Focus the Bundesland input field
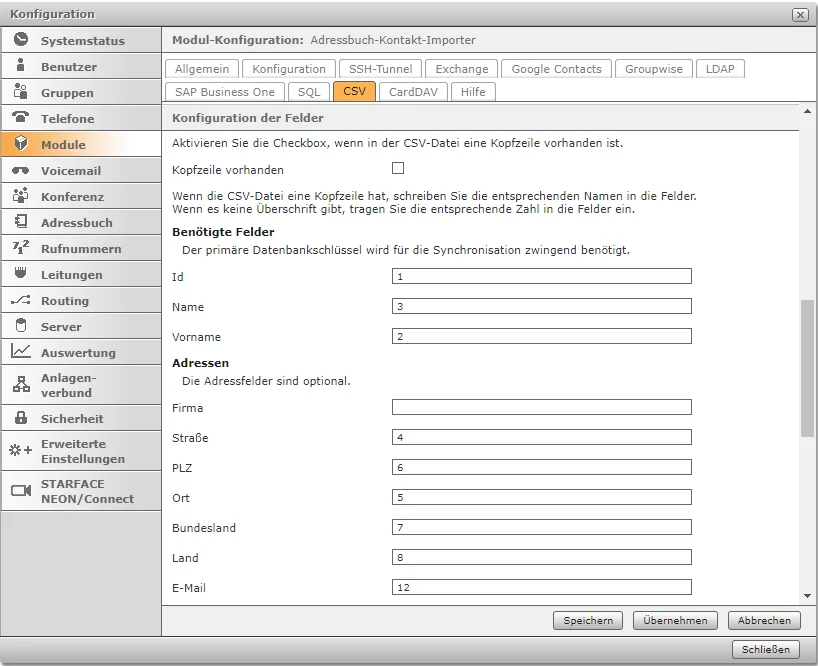 point(542,527)
